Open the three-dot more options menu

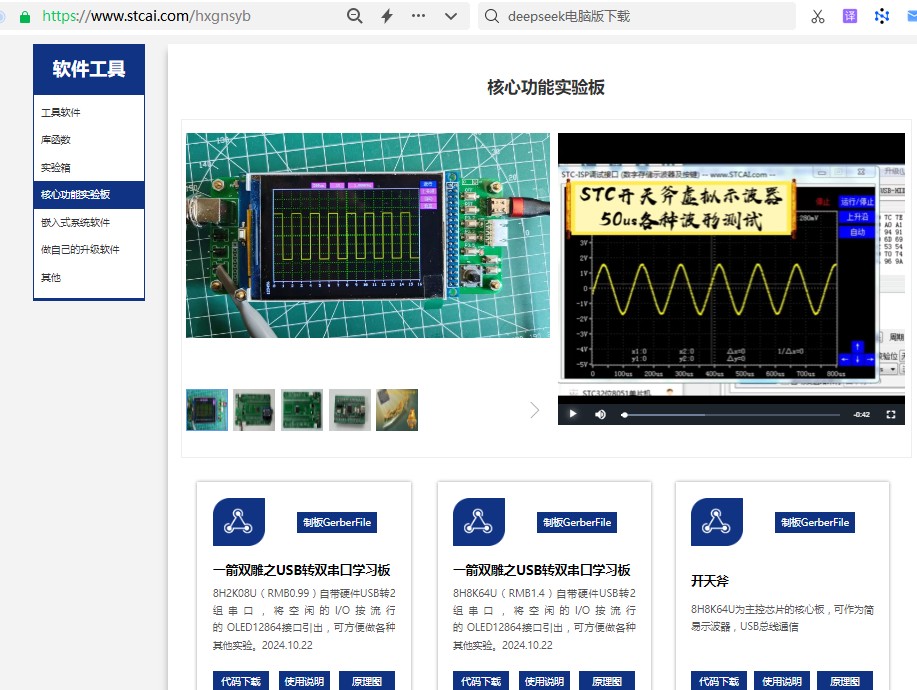418,16
